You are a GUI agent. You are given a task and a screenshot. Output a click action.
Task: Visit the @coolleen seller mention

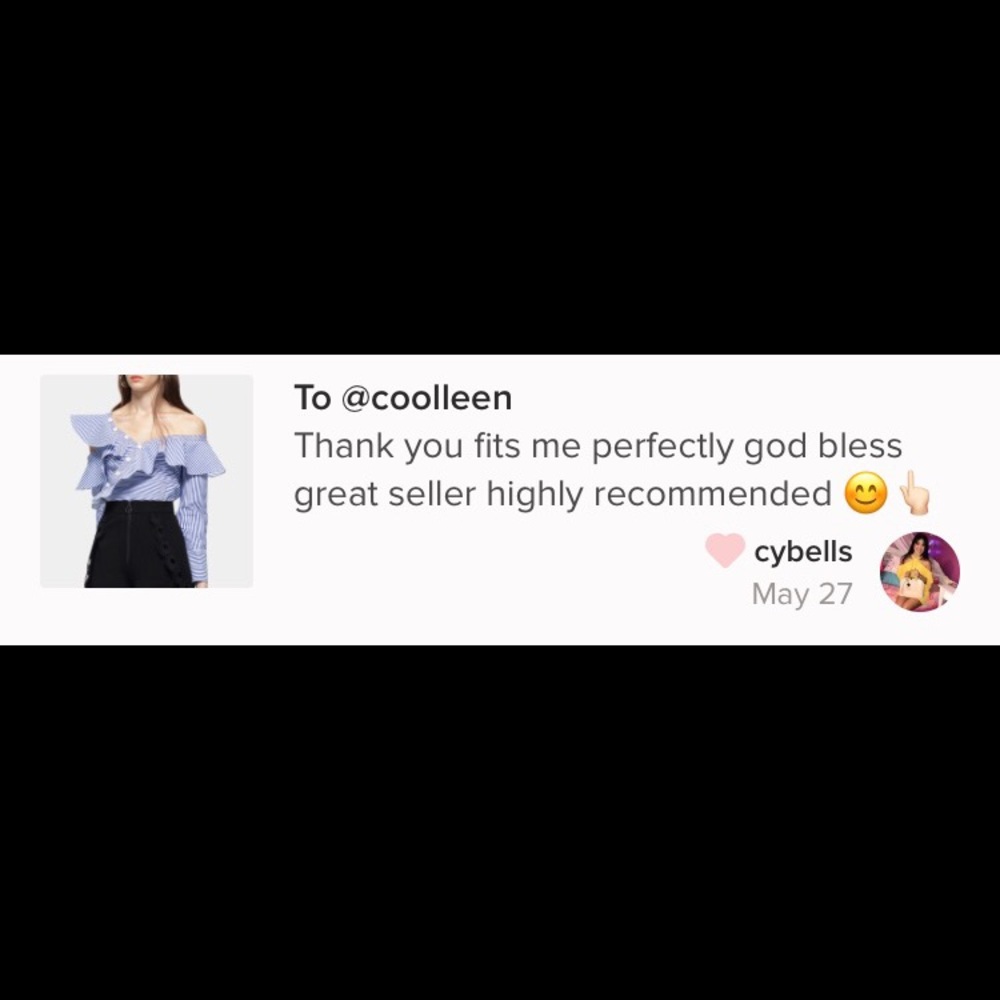pyautogui.click(x=427, y=398)
